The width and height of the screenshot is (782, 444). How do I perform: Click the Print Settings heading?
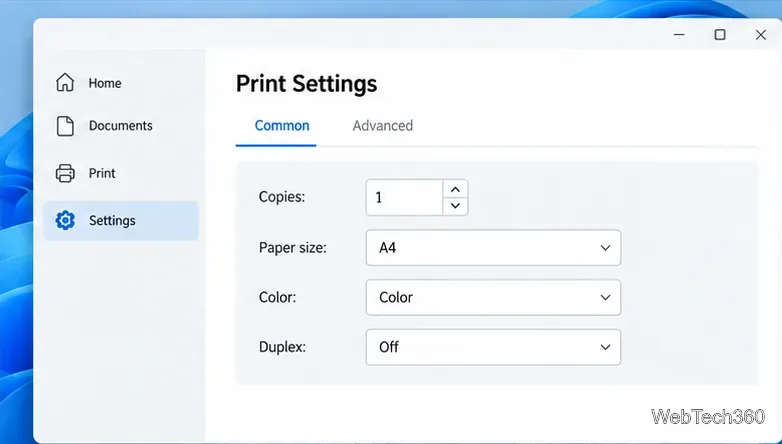coord(306,84)
